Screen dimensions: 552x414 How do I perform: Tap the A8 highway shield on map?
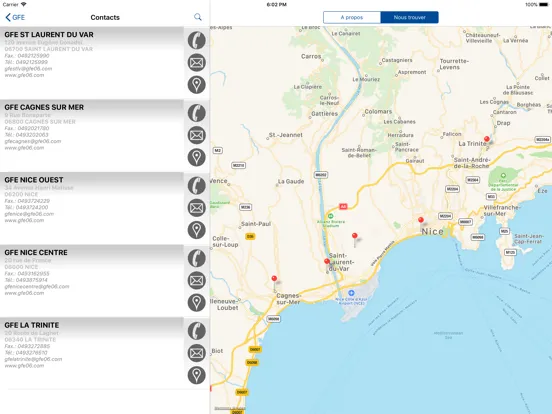coord(343,207)
